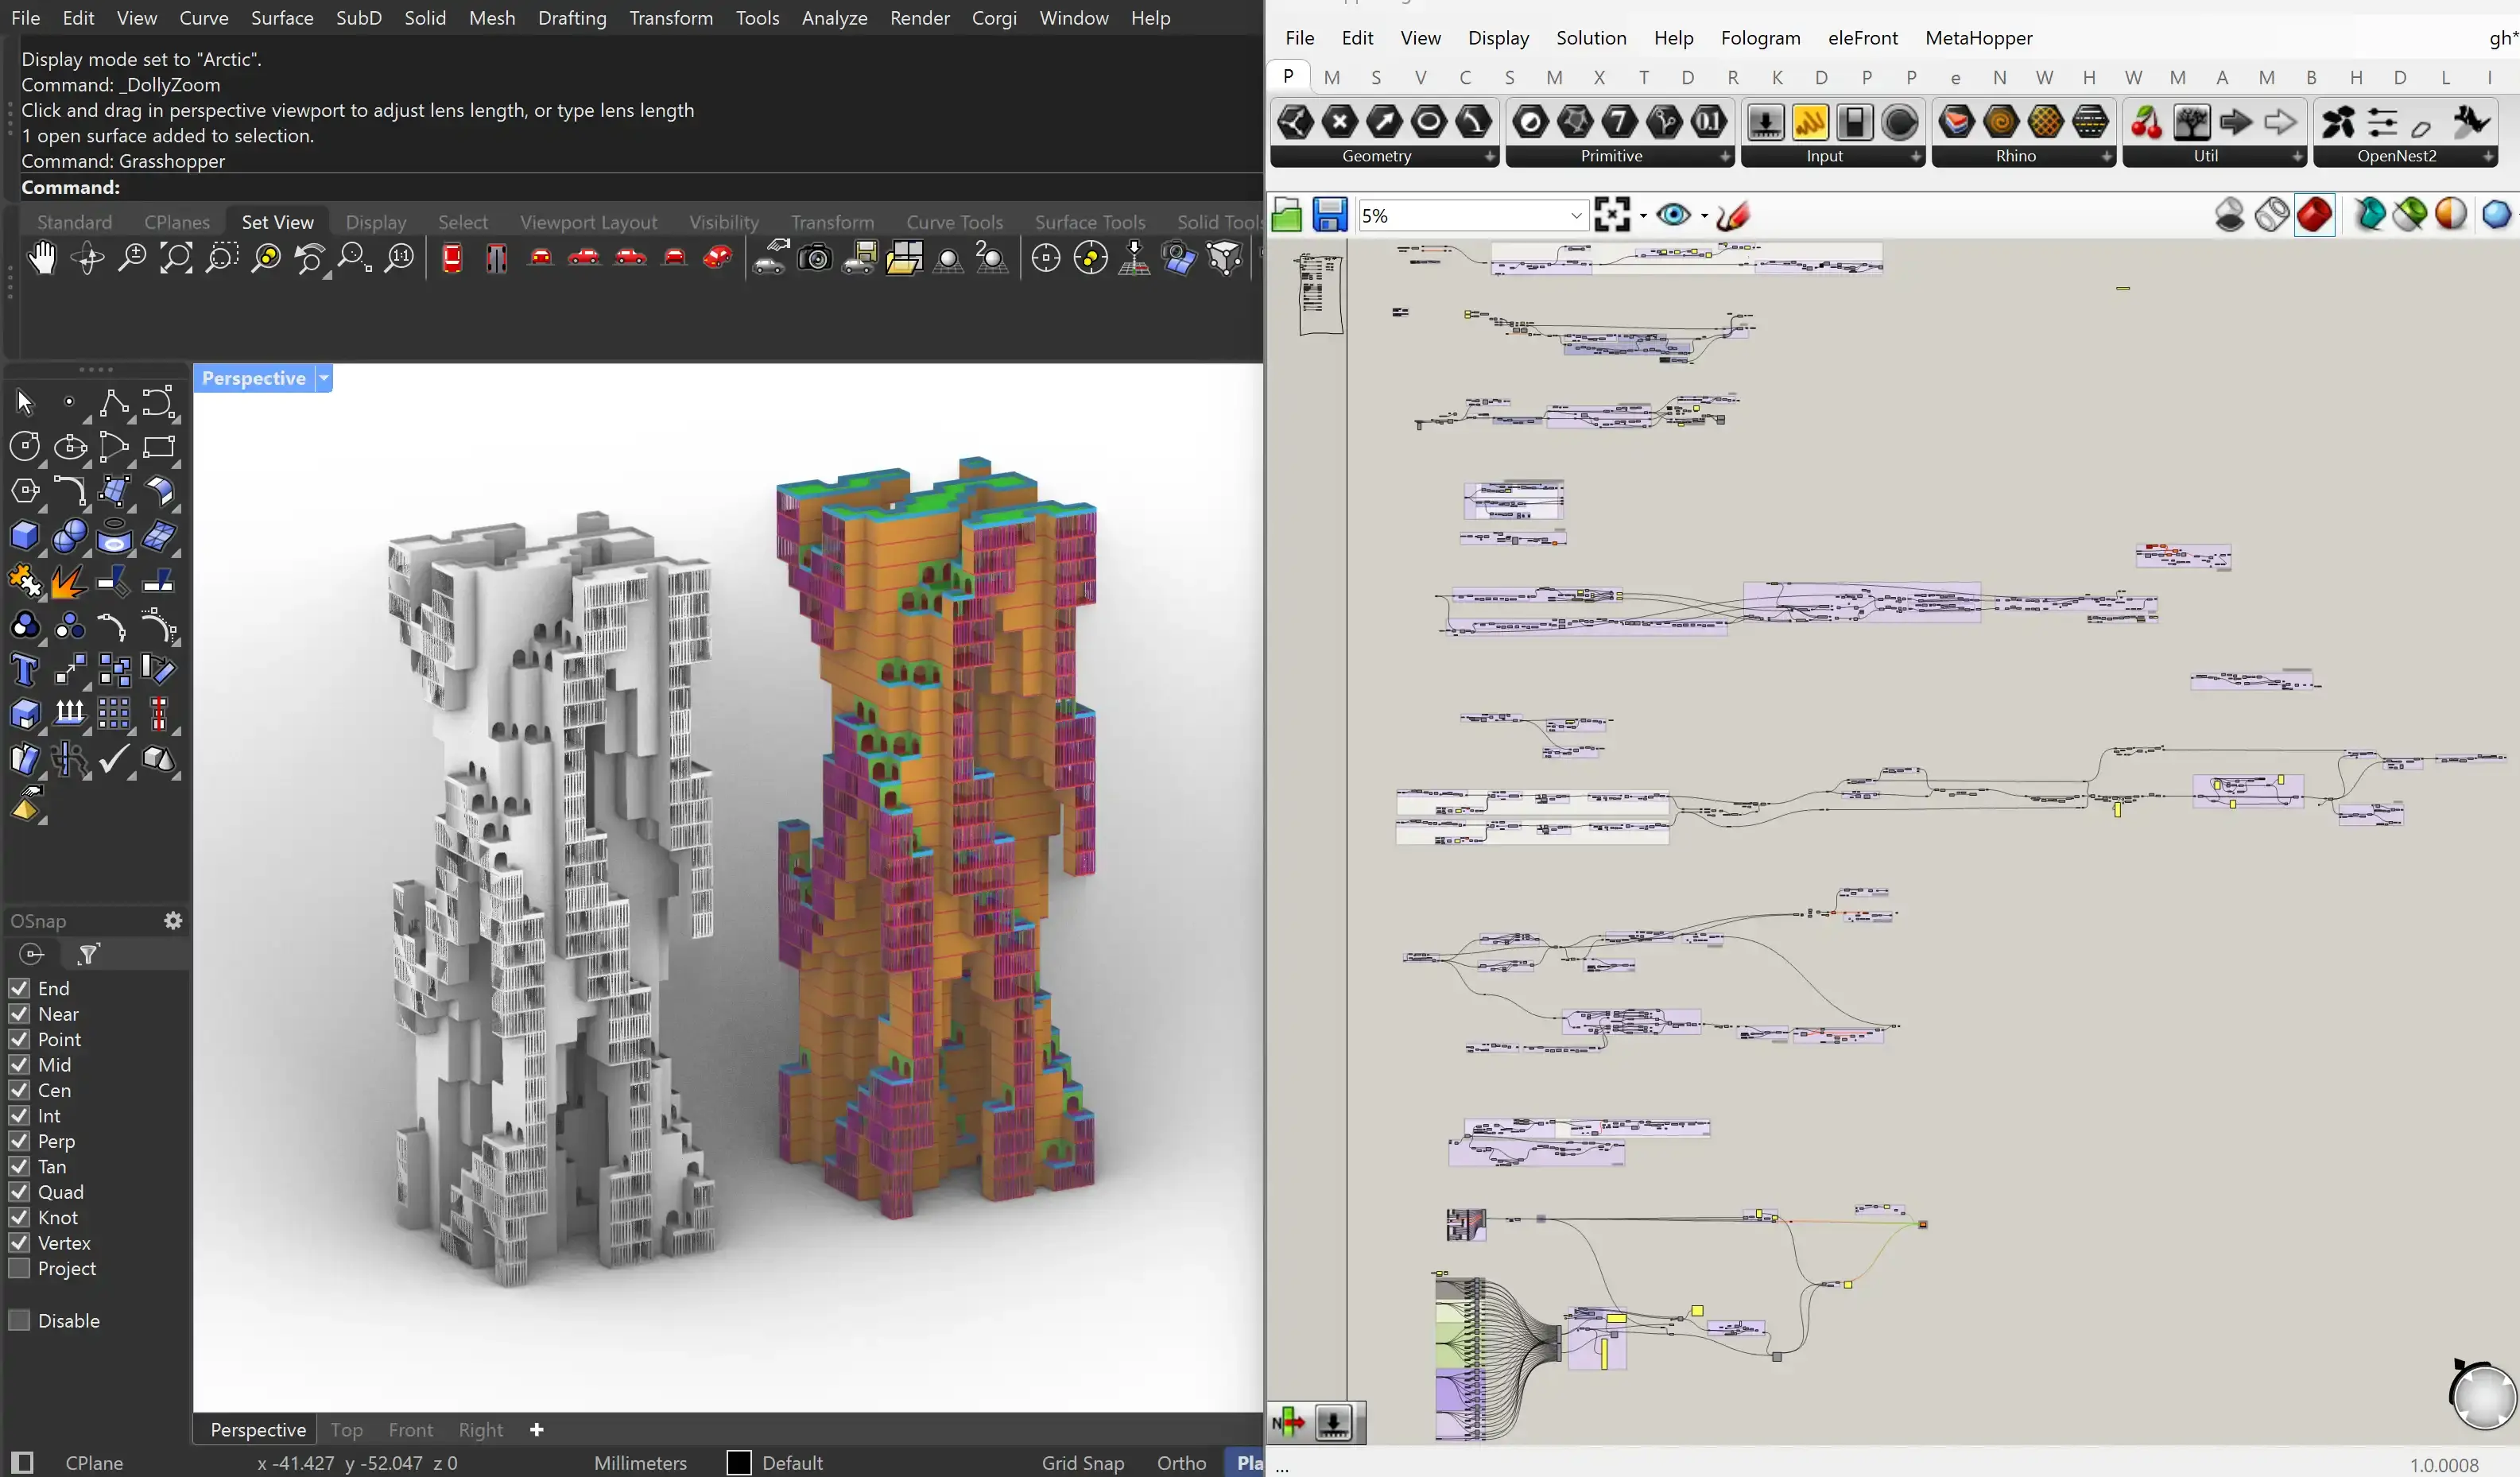Expand the Geometry panel in Grasshopper ribbon
The width and height of the screenshot is (2520, 1477).
click(x=1489, y=157)
